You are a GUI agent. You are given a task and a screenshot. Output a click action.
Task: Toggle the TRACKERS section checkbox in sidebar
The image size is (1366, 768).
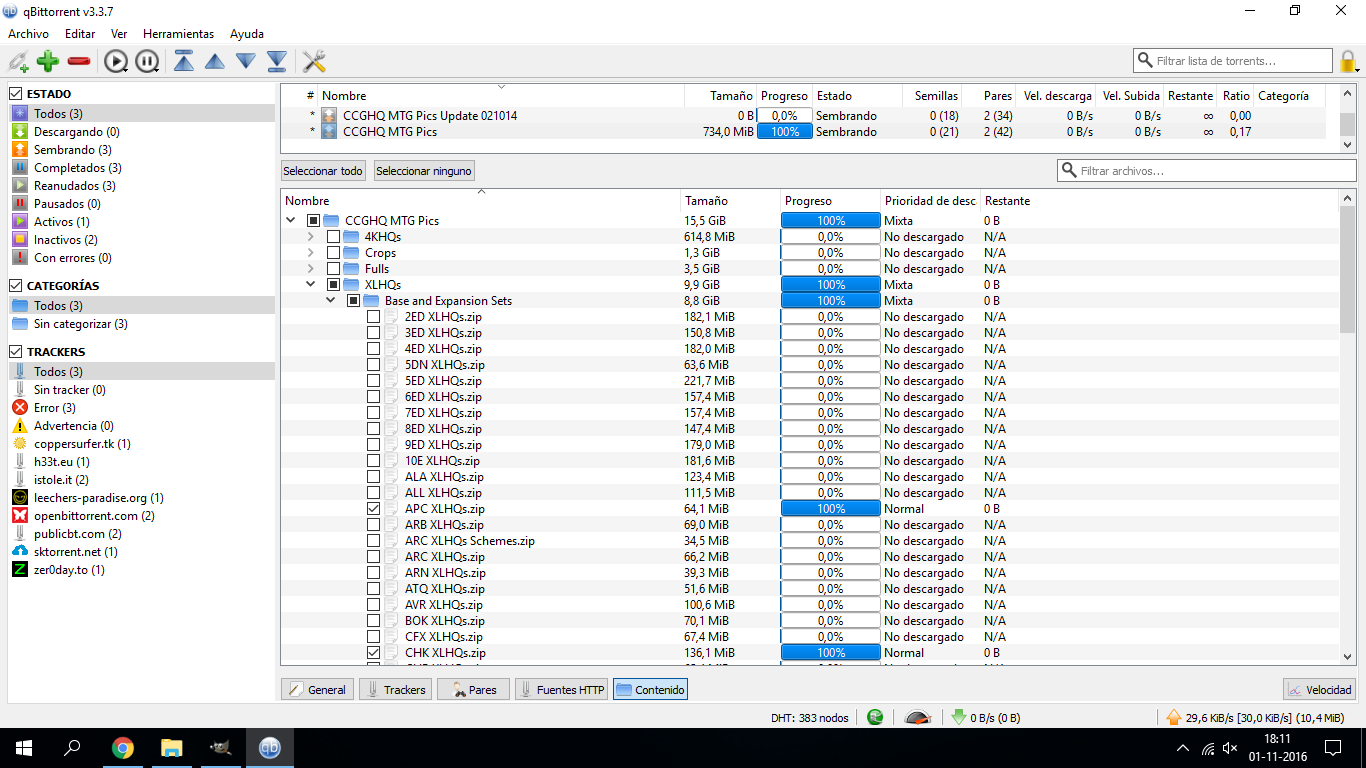click(16, 352)
